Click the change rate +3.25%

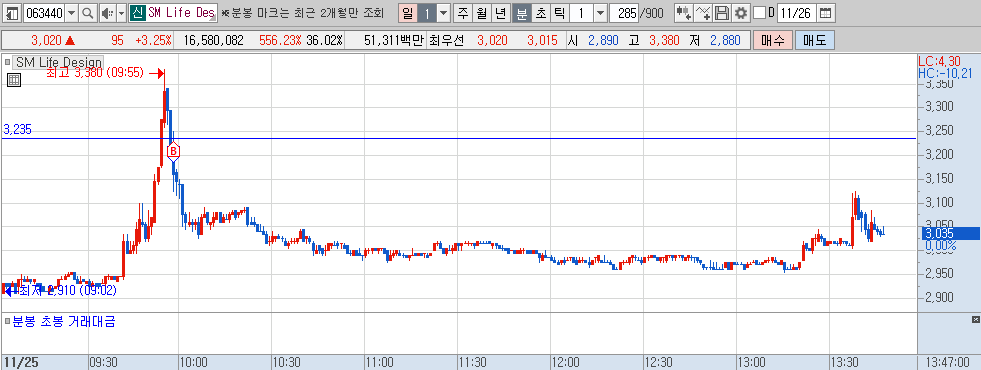(x=153, y=41)
